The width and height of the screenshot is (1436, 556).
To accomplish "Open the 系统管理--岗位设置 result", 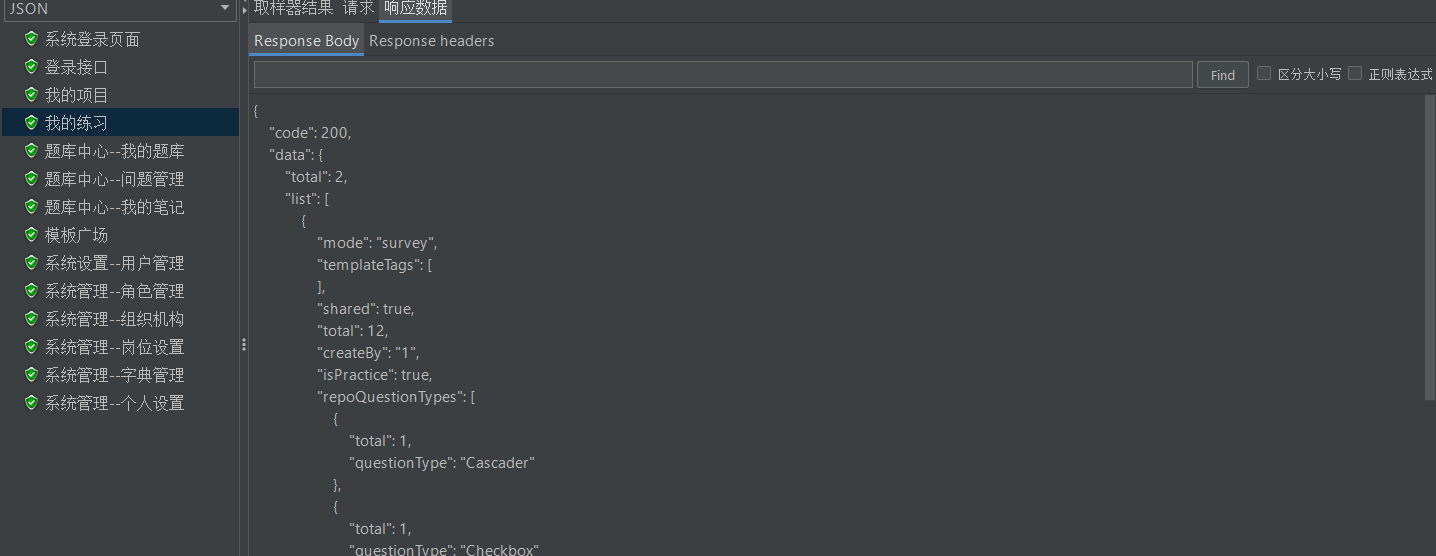I will tap(114, 347).
